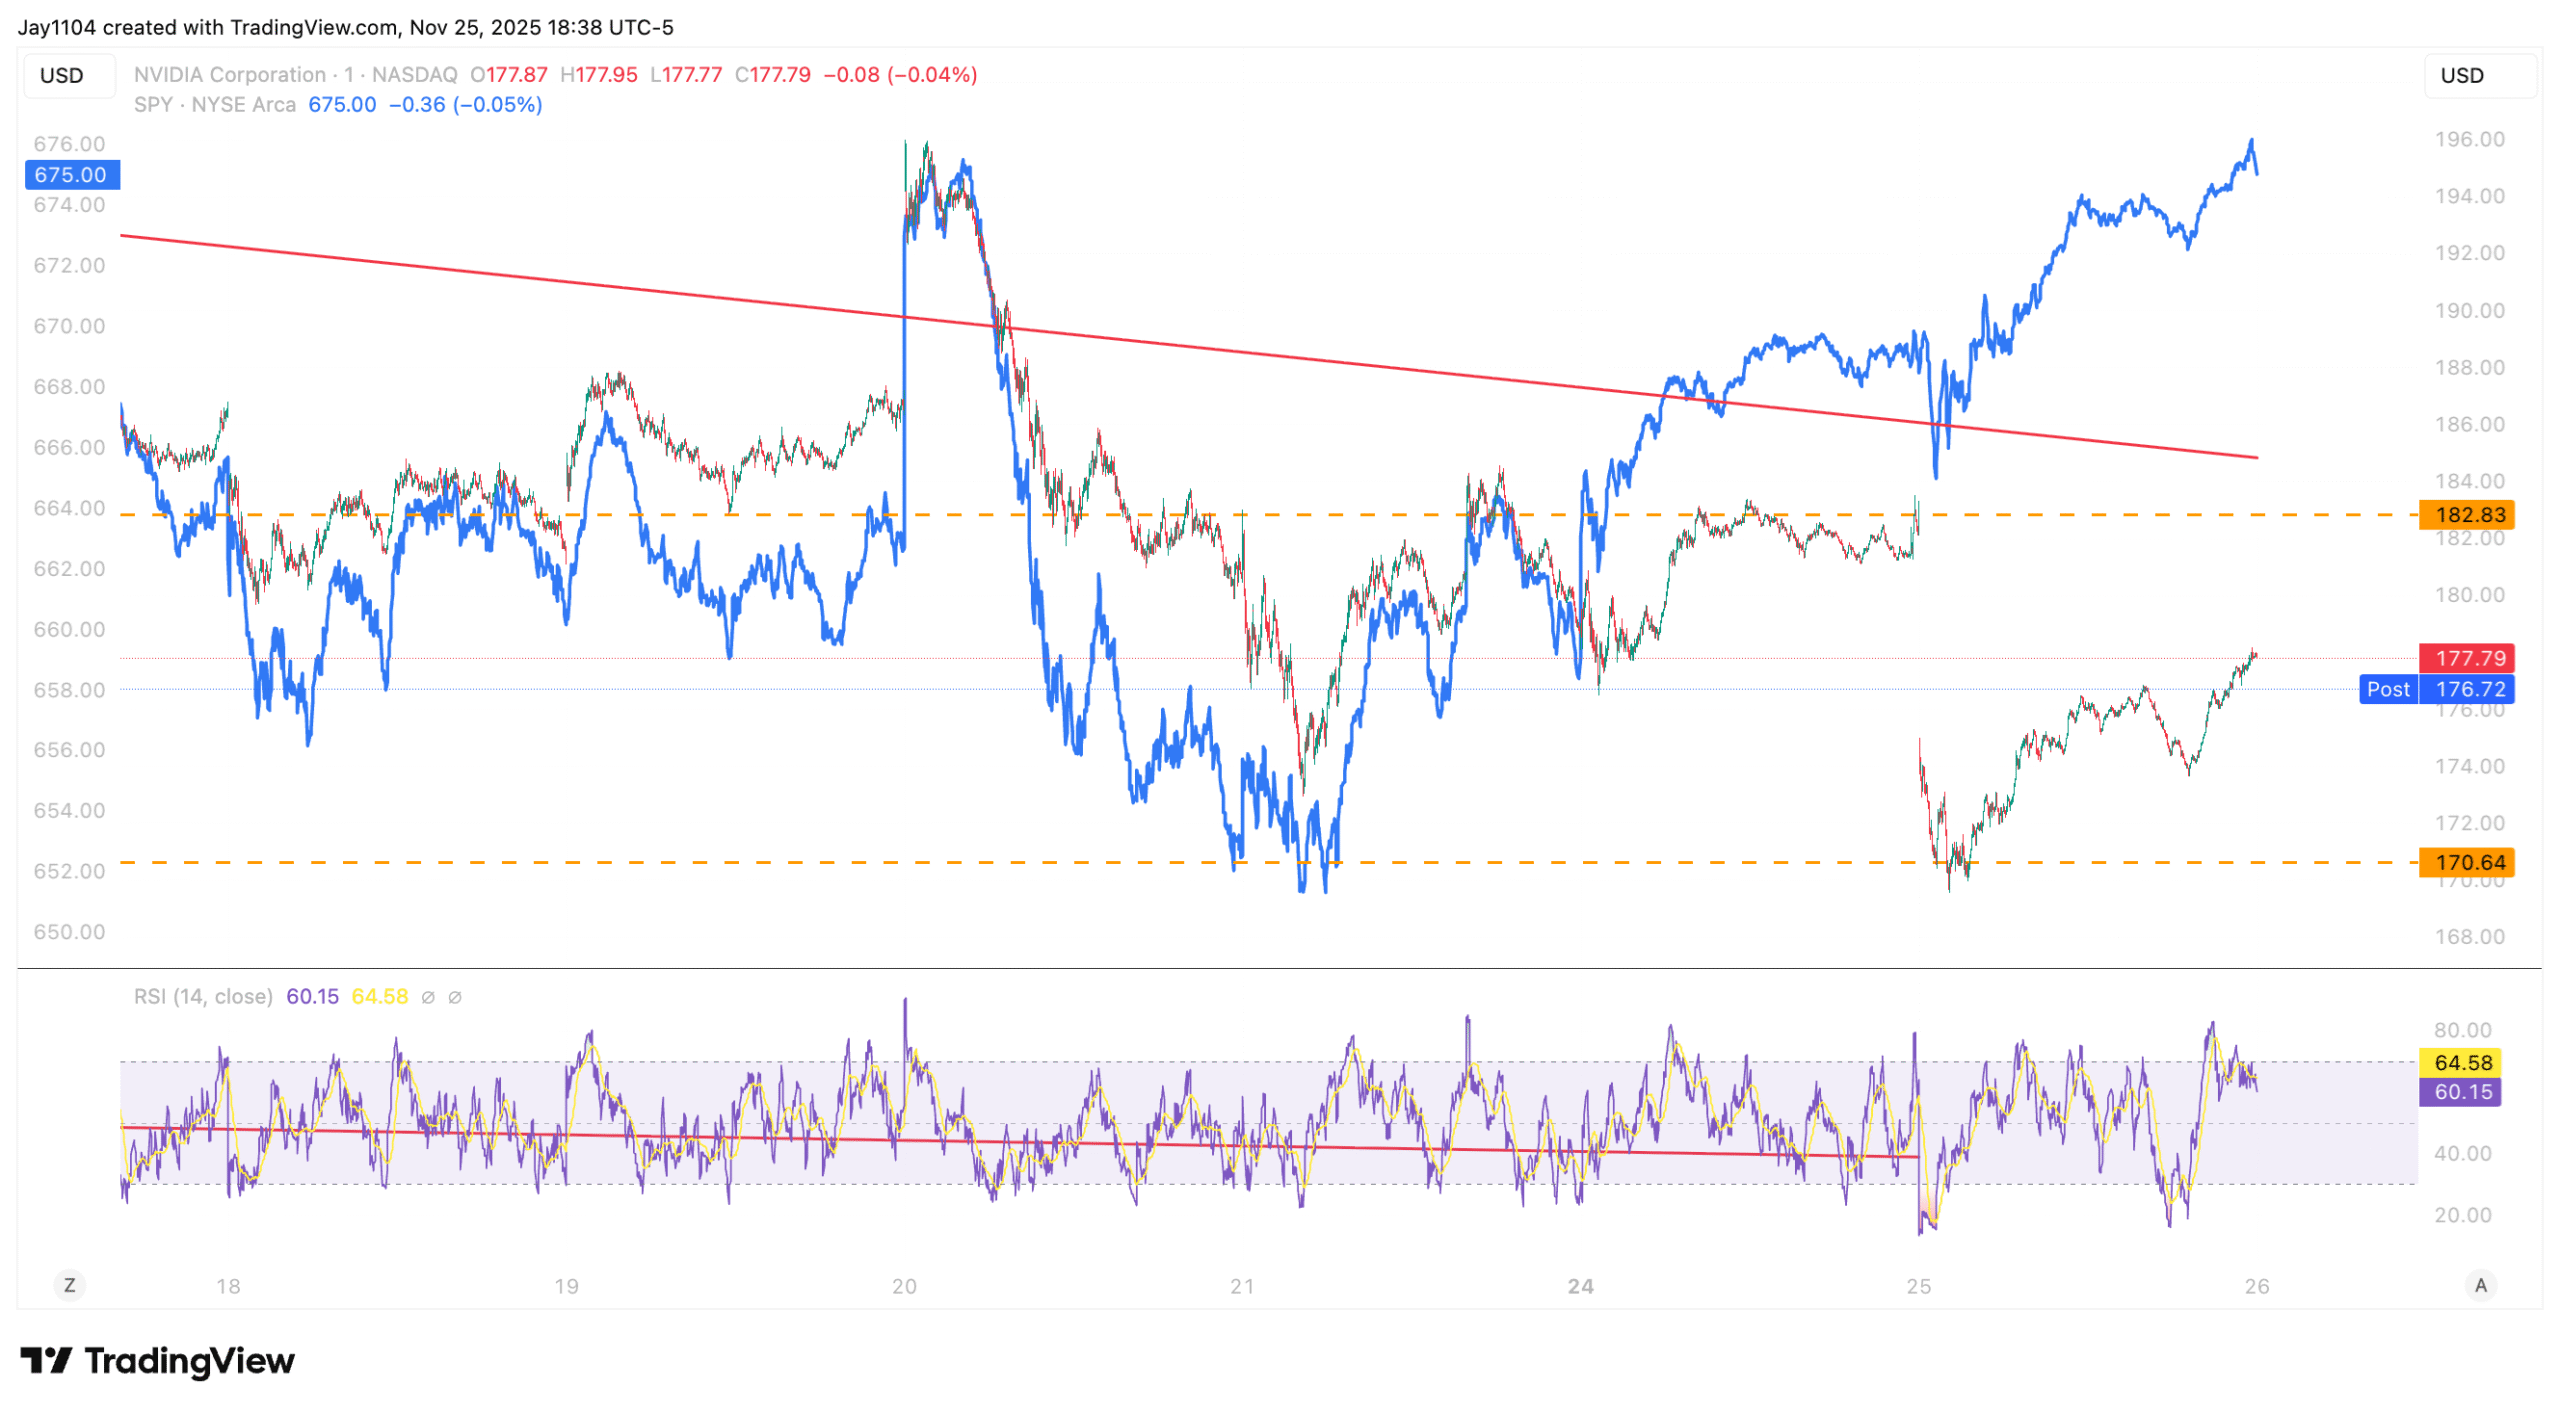Image resolution: width=2560 pixels, height=1413 pixels.
Task: Click the blue 675.00 SPY price label
Action: point(71,175)
